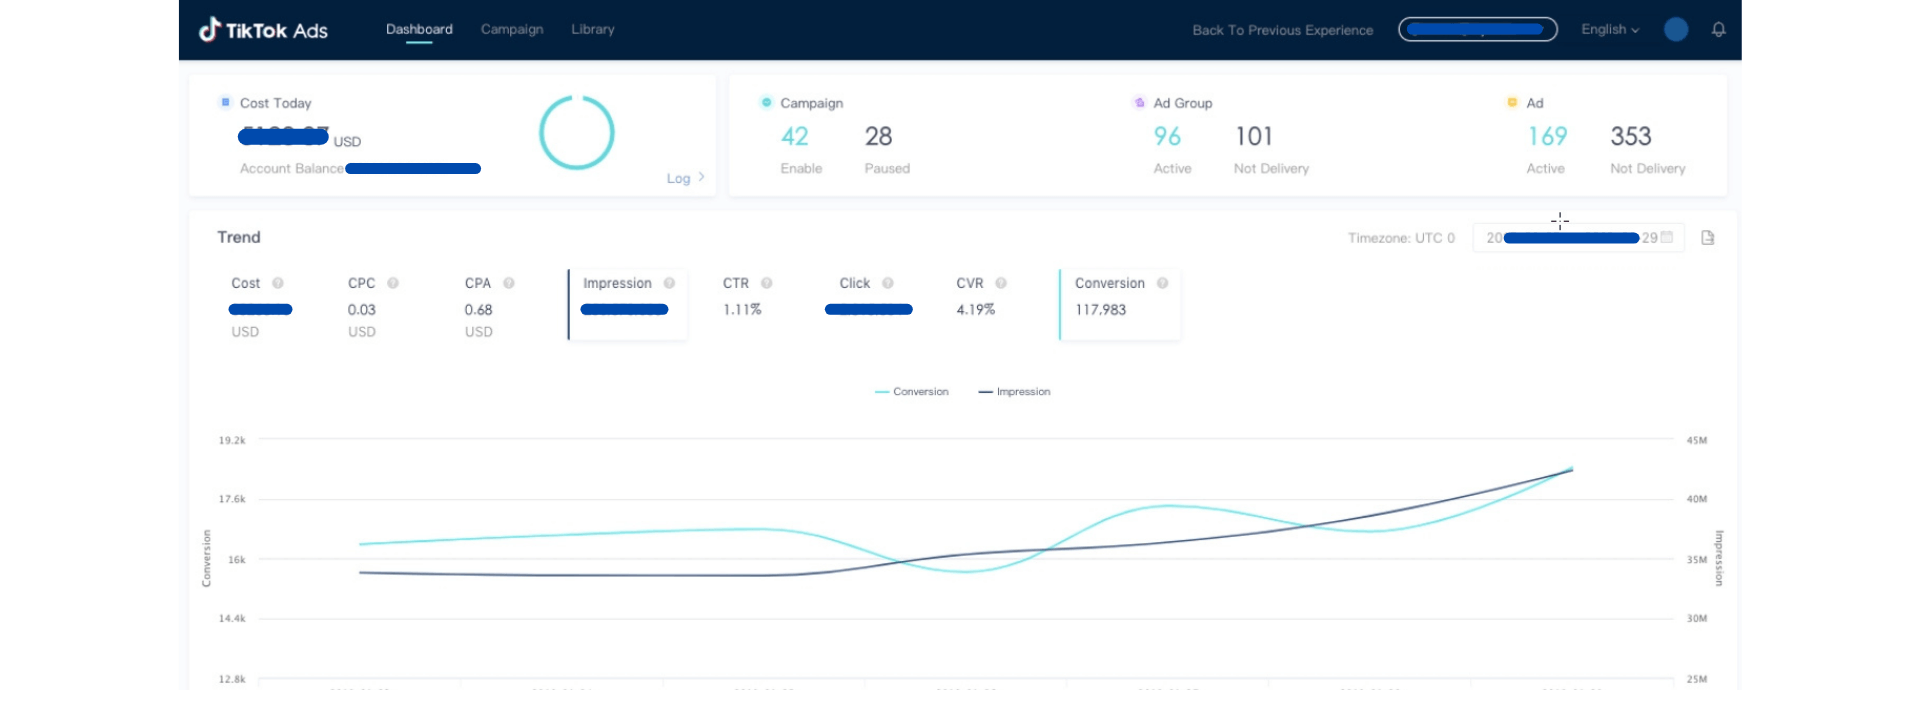The width and height of the screenshot is (1920, 702).
Task: Open the account selector pill
Action: click(1477, 29)
